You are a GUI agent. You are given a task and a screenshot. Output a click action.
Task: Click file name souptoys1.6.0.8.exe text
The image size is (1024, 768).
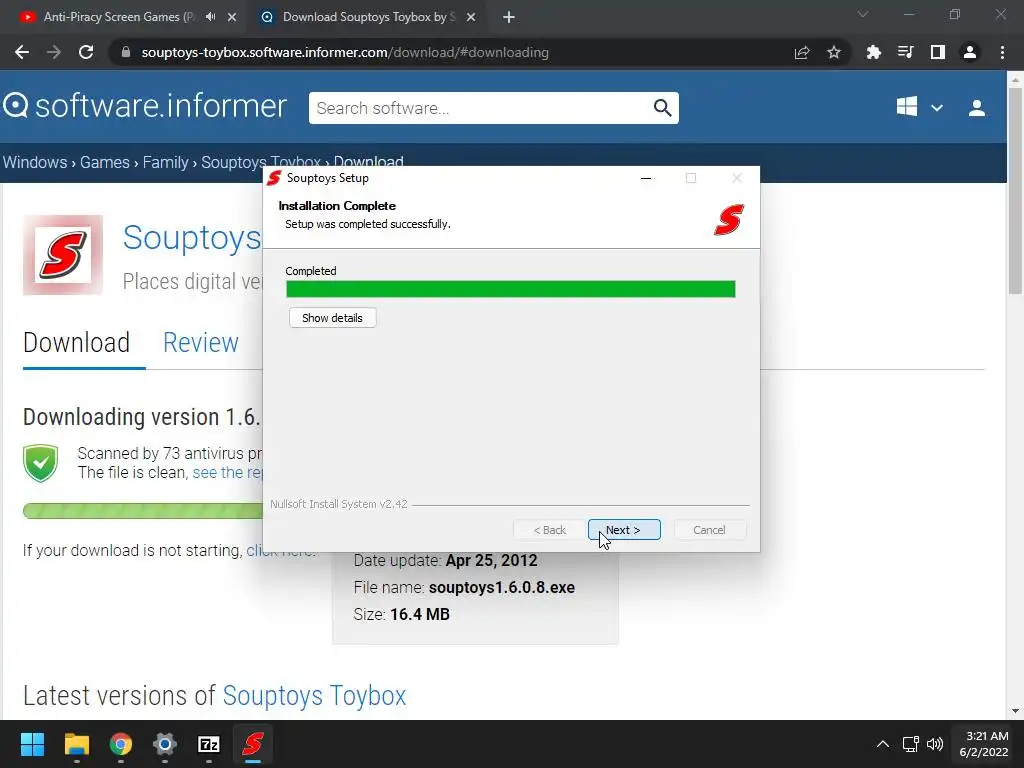pyautogui.click(x=502, y=587)
